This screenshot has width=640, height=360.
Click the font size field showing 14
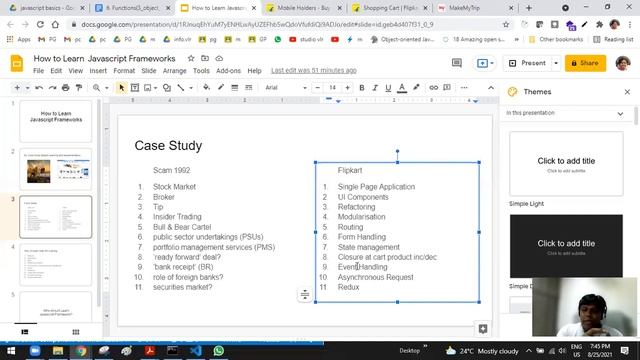pos(332,88)
